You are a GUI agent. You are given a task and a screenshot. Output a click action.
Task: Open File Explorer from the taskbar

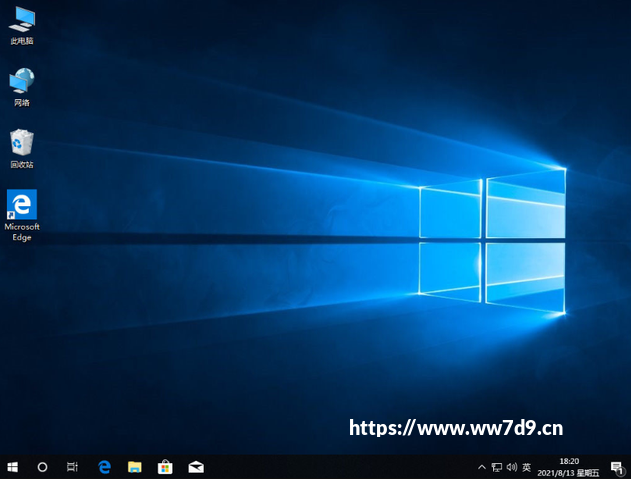pos(134,467)
